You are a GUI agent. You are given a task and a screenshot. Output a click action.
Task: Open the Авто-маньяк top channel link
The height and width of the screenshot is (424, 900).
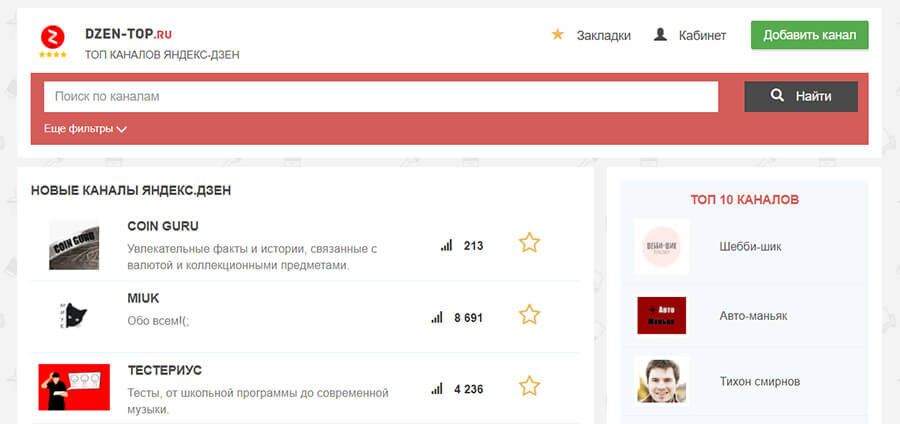click(753, 316)
